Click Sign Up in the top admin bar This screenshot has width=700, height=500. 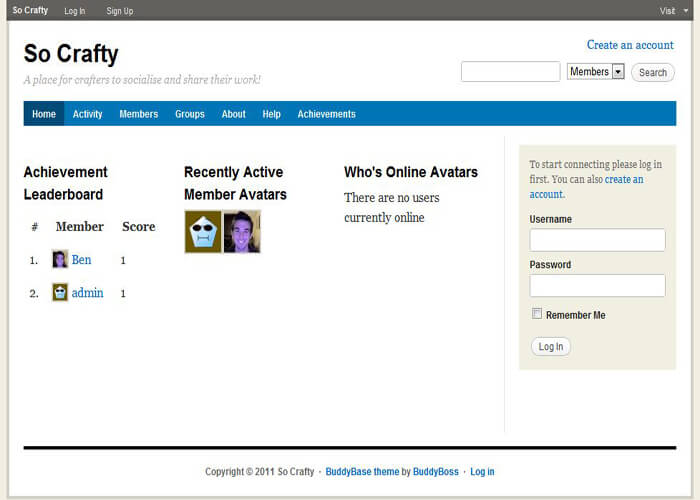point(120,11)
